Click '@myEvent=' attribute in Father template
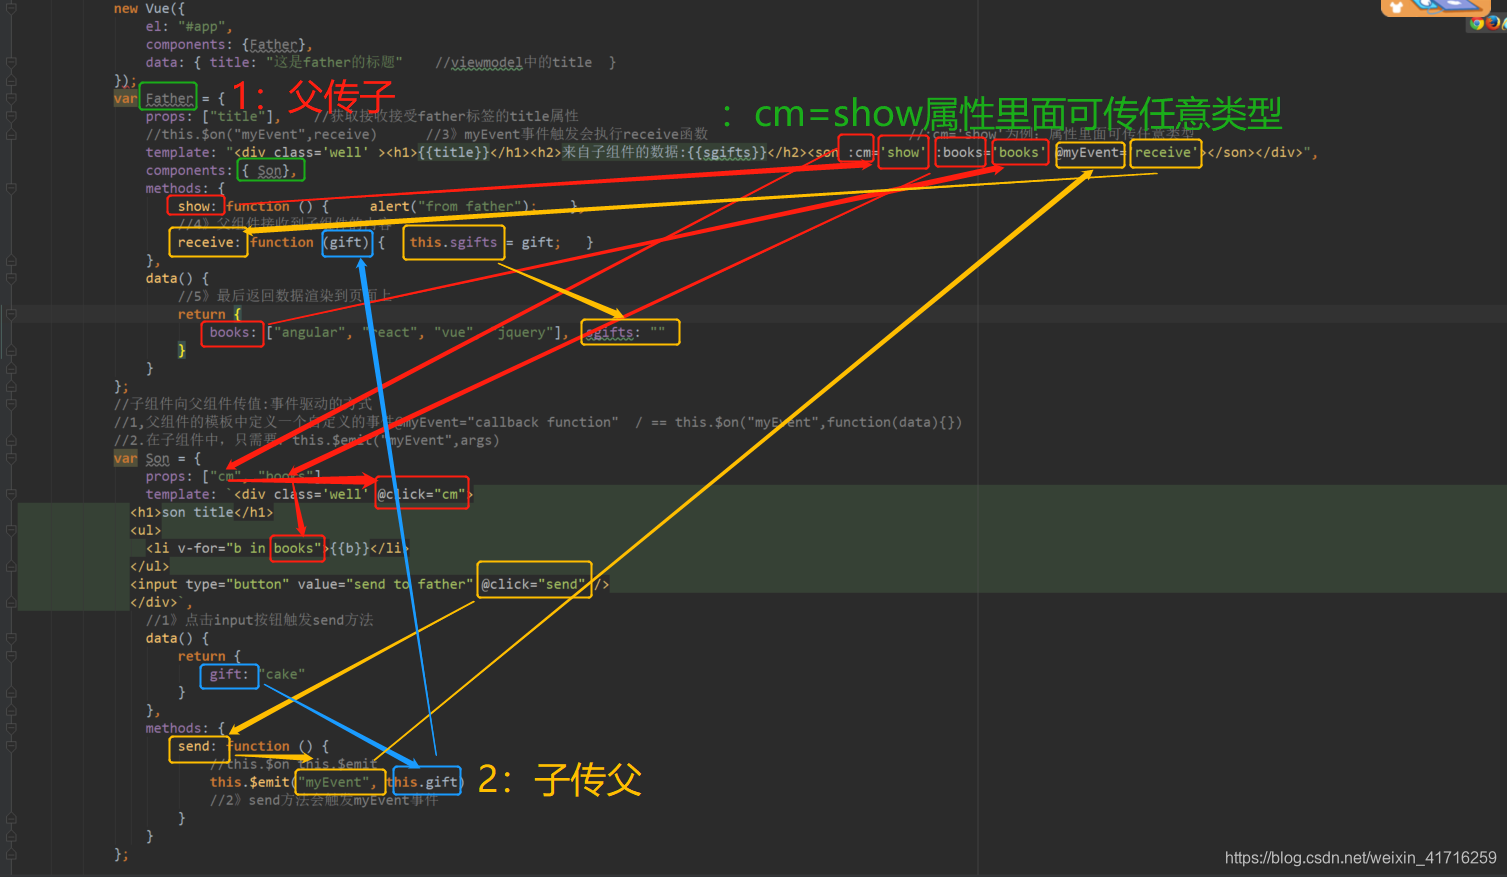The height and width of the screenshot is (877, 1507). (1090, 152)
